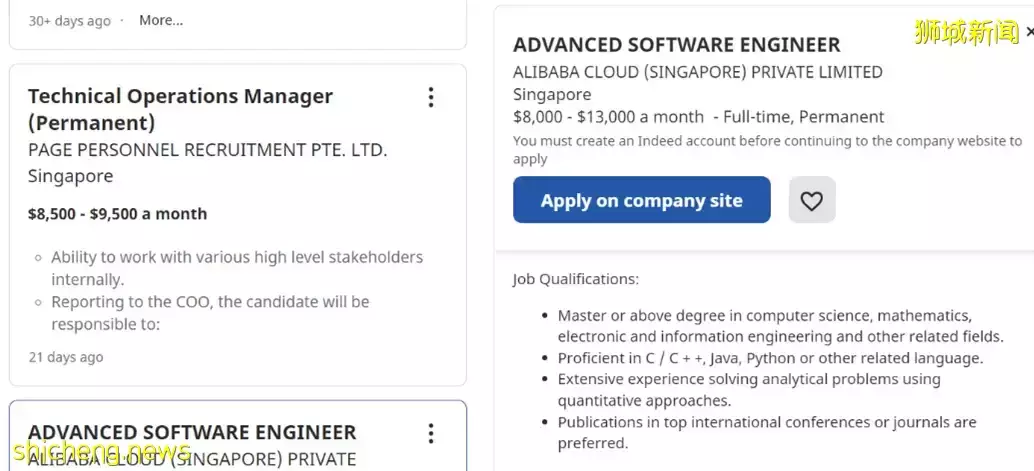Open three-dot menu on Advanced Software Engineer card
Screen dimensions: 1034x471
pyautogui.click(x=431, y=433)
